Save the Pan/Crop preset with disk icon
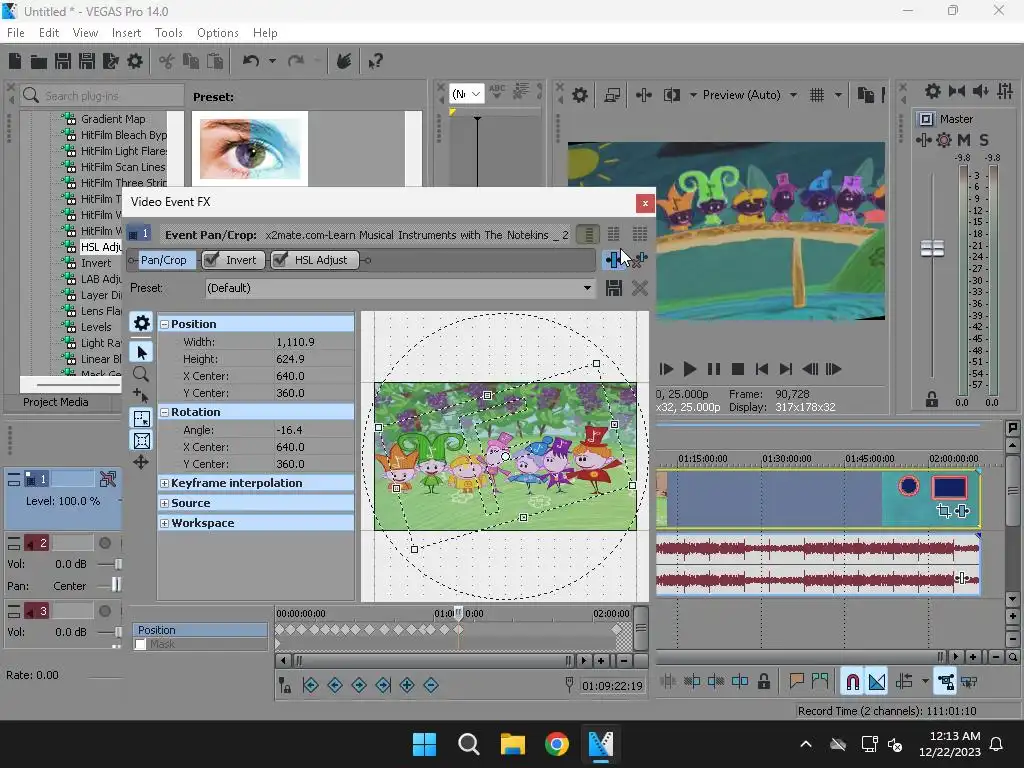Screen dimensions: 1024x768 (x=613, y=288)
